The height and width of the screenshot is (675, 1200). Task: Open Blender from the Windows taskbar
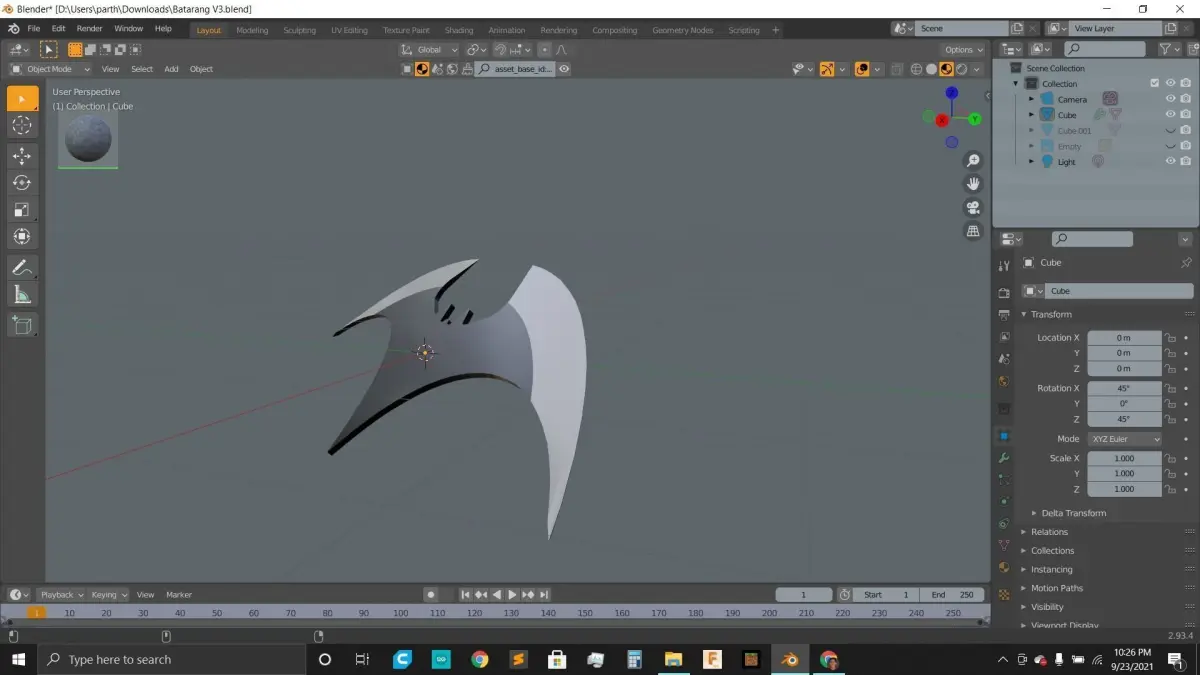(790, 659)
